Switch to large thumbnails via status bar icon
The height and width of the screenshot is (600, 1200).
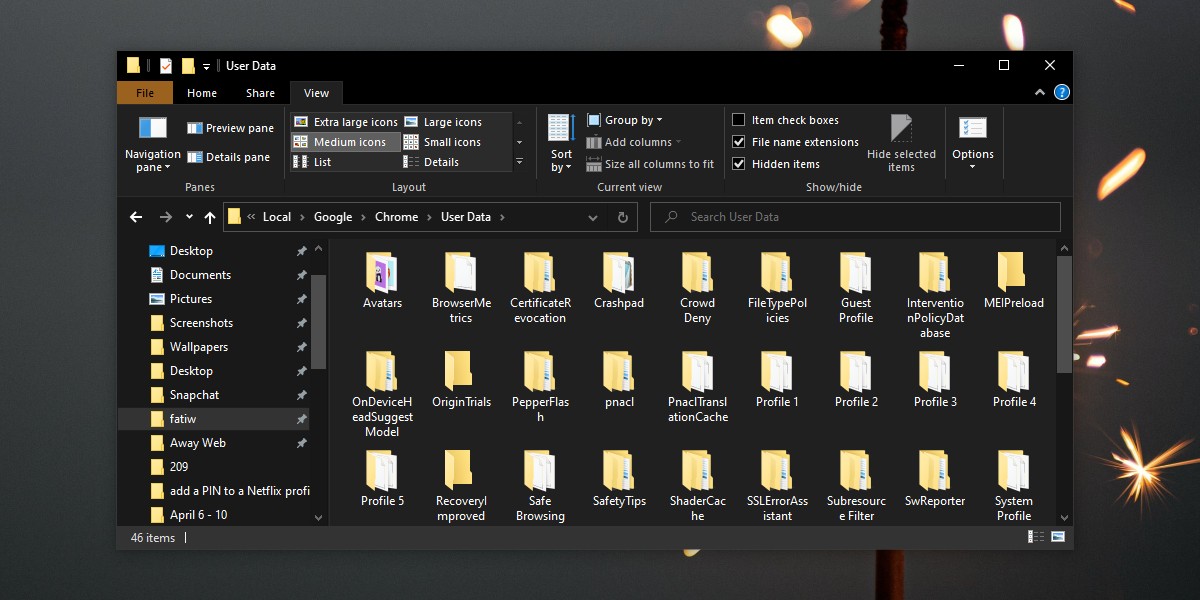click(1058, 537)
